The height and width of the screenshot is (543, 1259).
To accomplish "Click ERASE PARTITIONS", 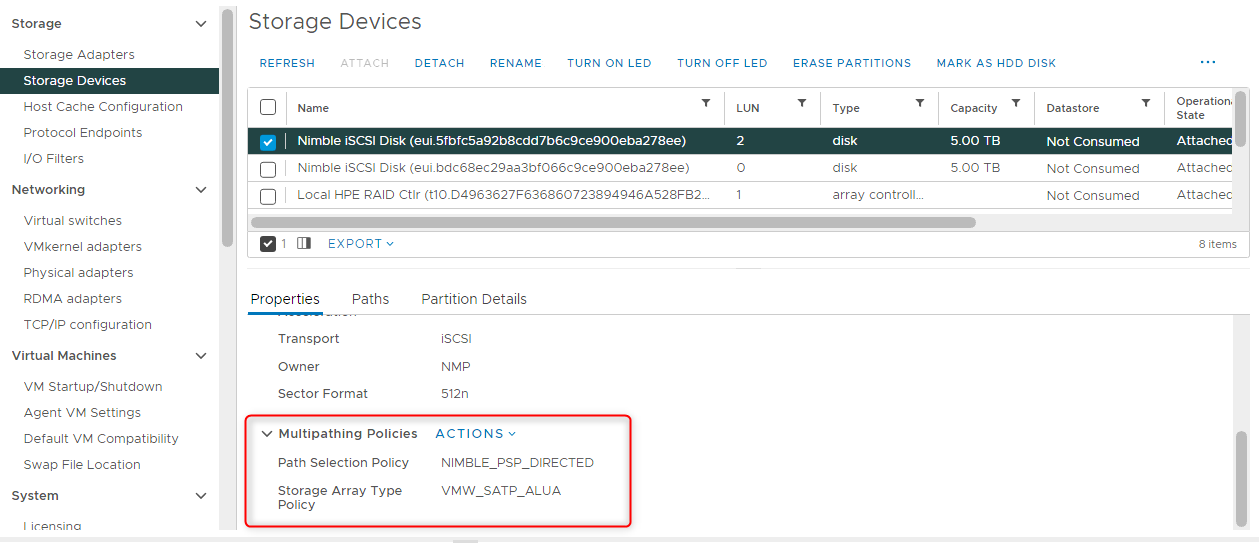I will 852,63.
